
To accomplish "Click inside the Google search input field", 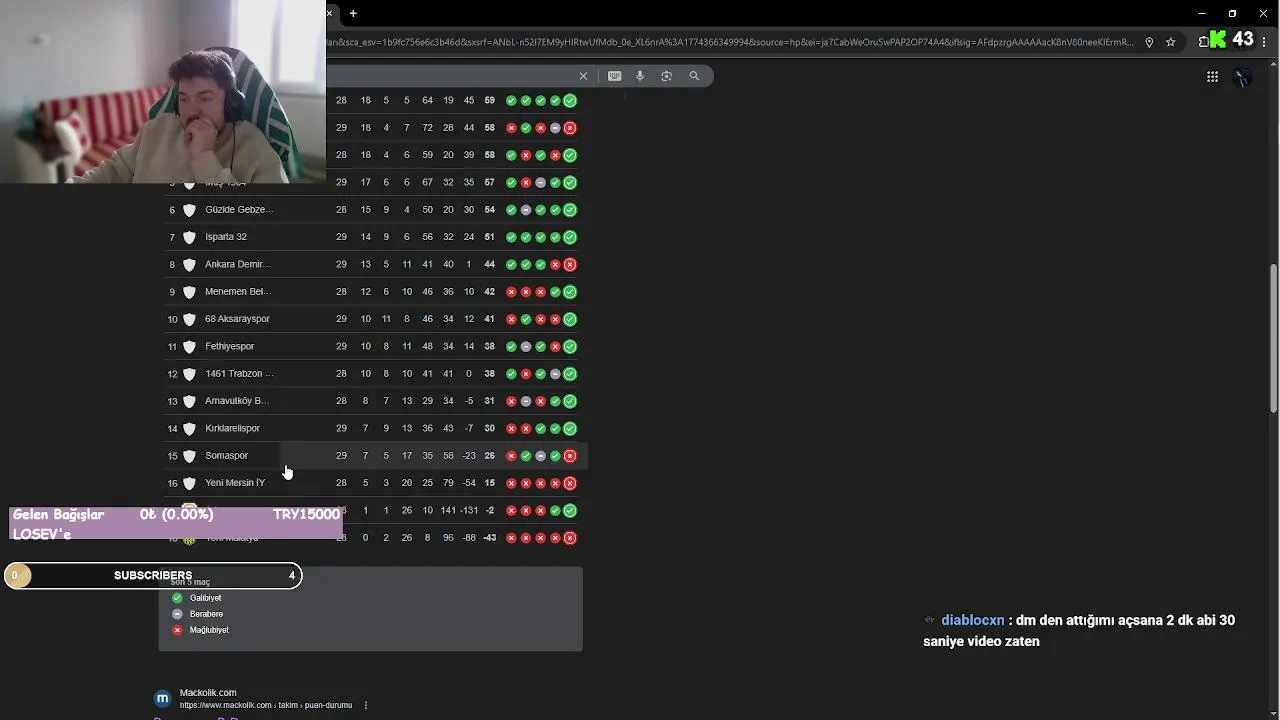I will click(x=450, y=76).
